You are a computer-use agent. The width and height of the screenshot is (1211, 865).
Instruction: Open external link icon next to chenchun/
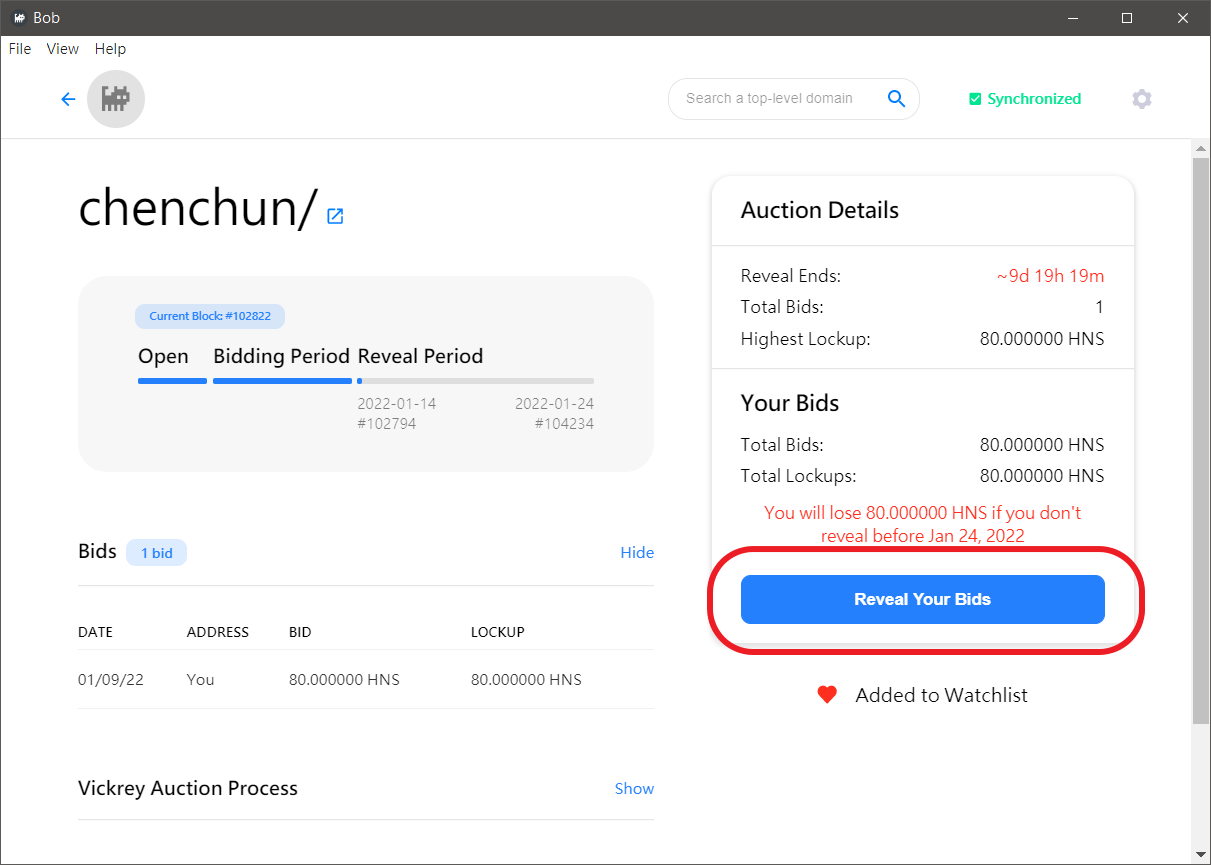tap(335, 216)
